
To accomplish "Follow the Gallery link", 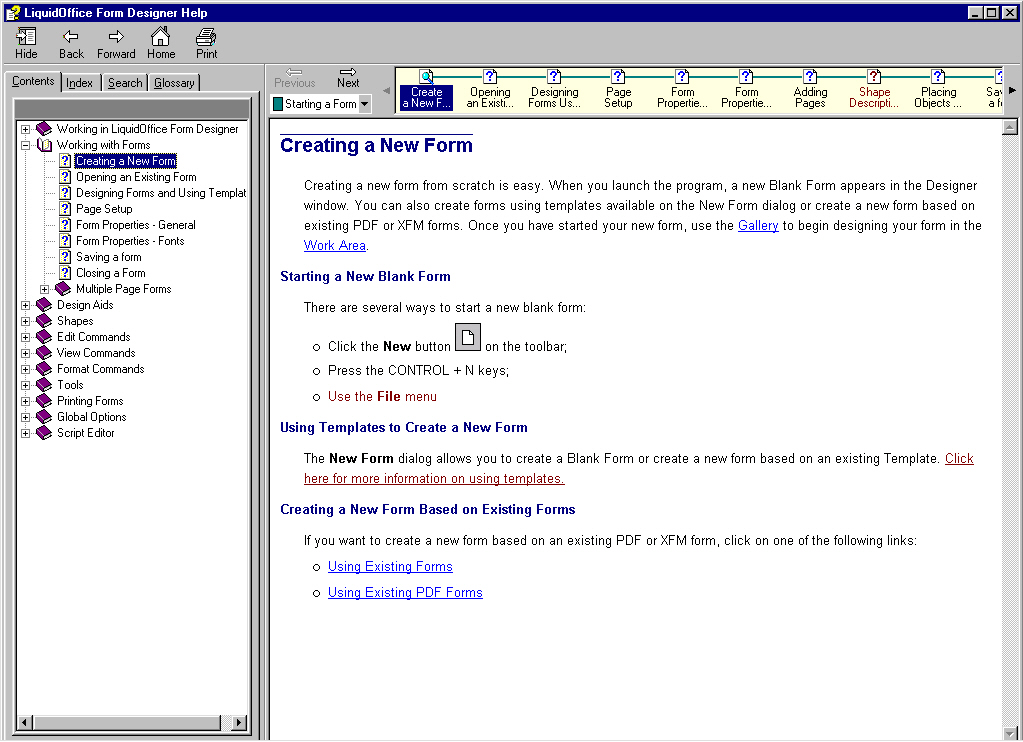I will 757,226.
